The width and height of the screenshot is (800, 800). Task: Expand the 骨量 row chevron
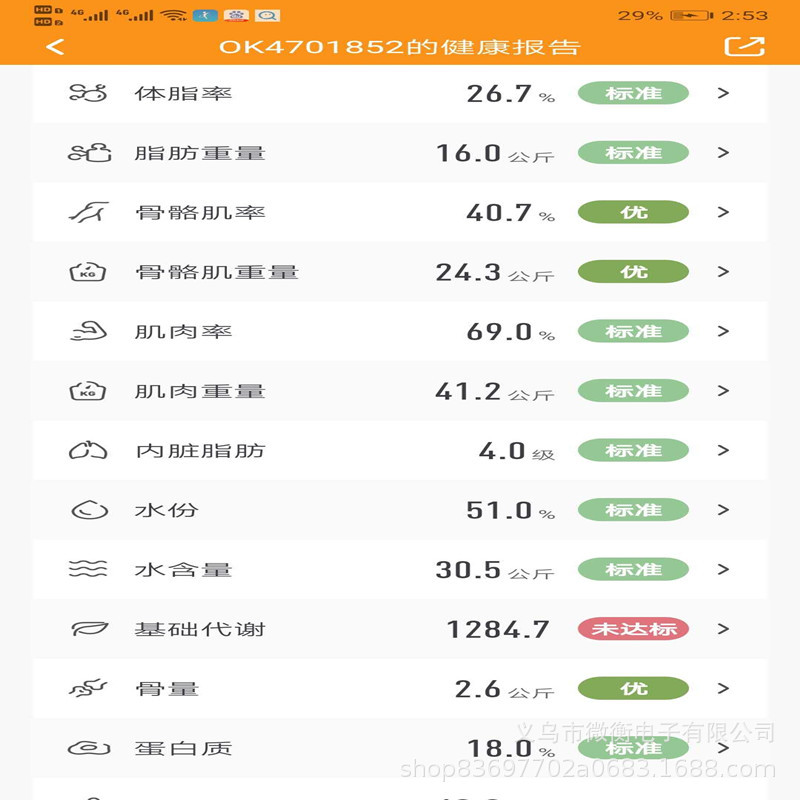coord(724,688)
